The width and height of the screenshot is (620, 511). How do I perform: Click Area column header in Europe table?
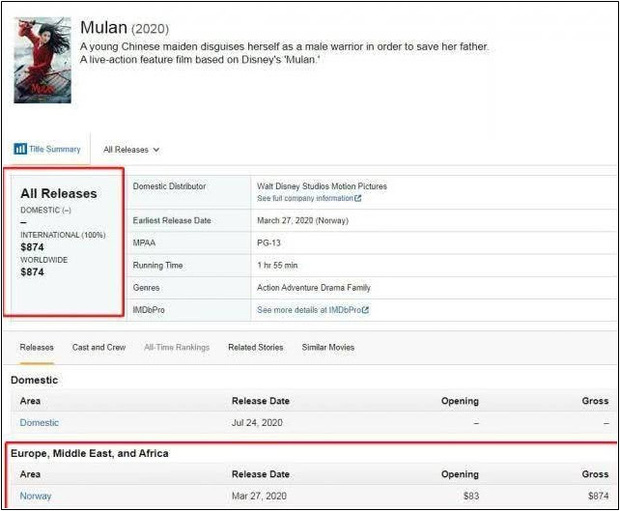pos(30,474)
